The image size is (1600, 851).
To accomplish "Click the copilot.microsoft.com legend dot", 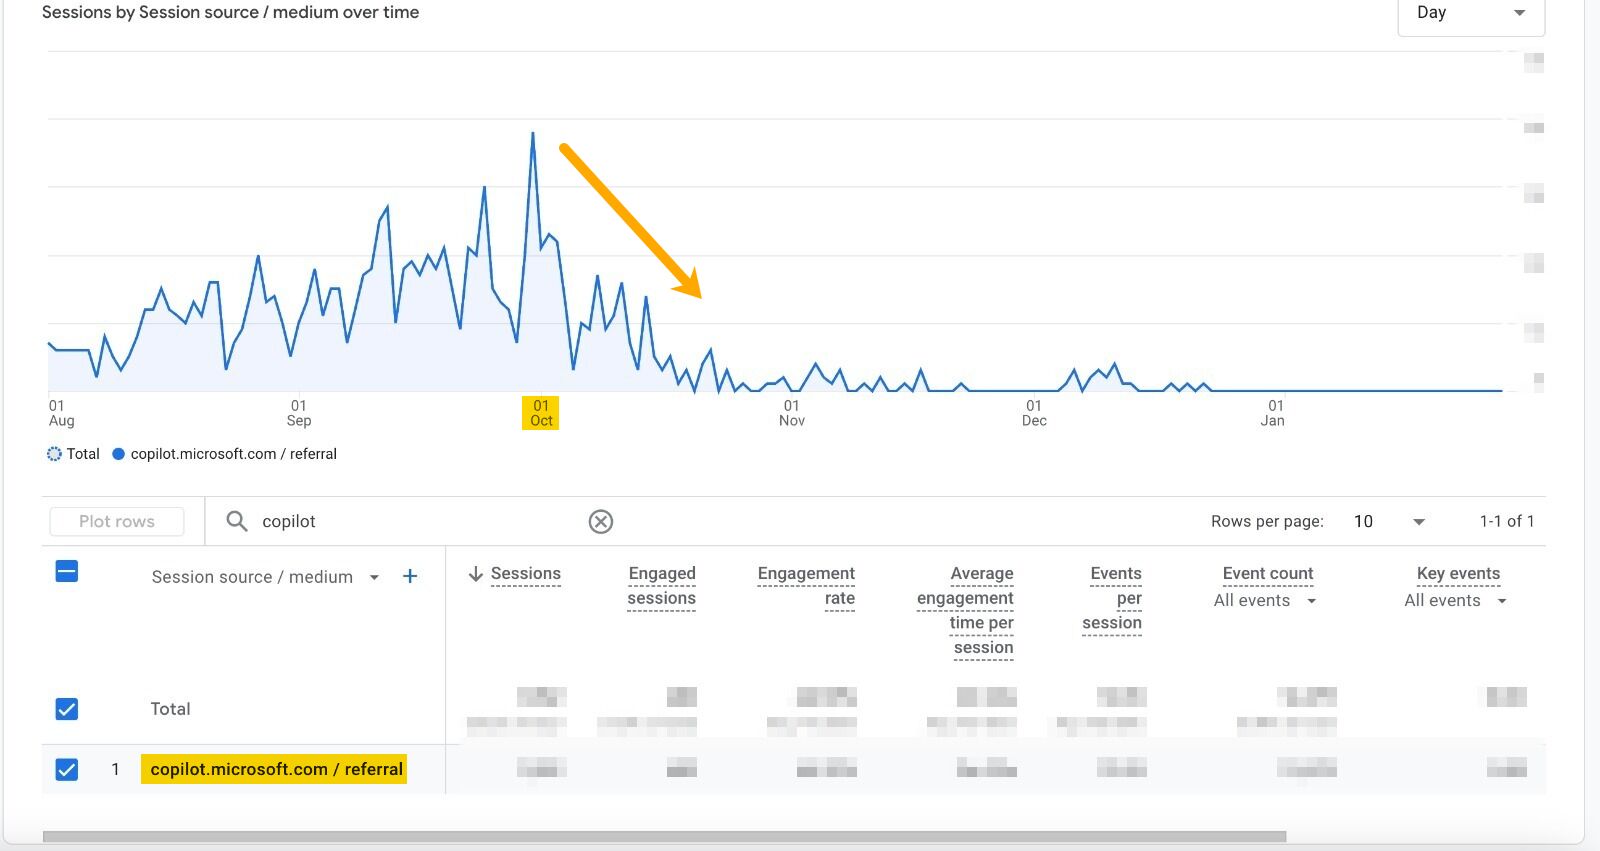I will click(x=118, y=454).
